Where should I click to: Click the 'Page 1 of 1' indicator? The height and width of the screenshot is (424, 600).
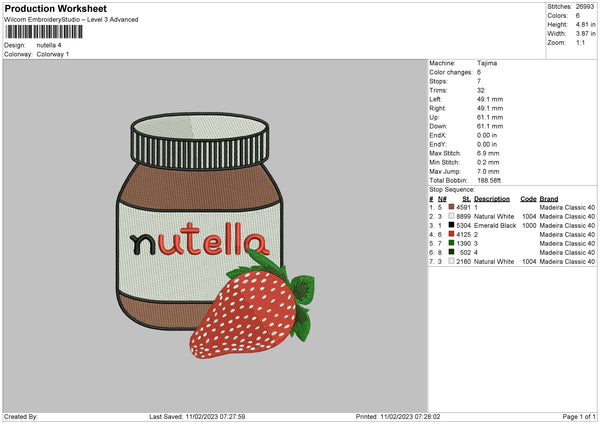tap(579, 416)
